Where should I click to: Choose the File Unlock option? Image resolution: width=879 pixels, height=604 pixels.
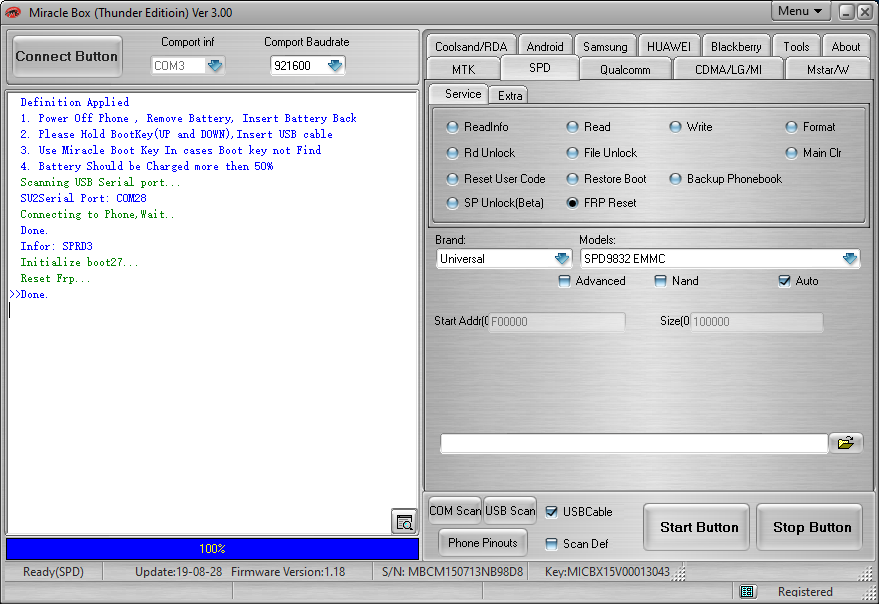(602, 153)
